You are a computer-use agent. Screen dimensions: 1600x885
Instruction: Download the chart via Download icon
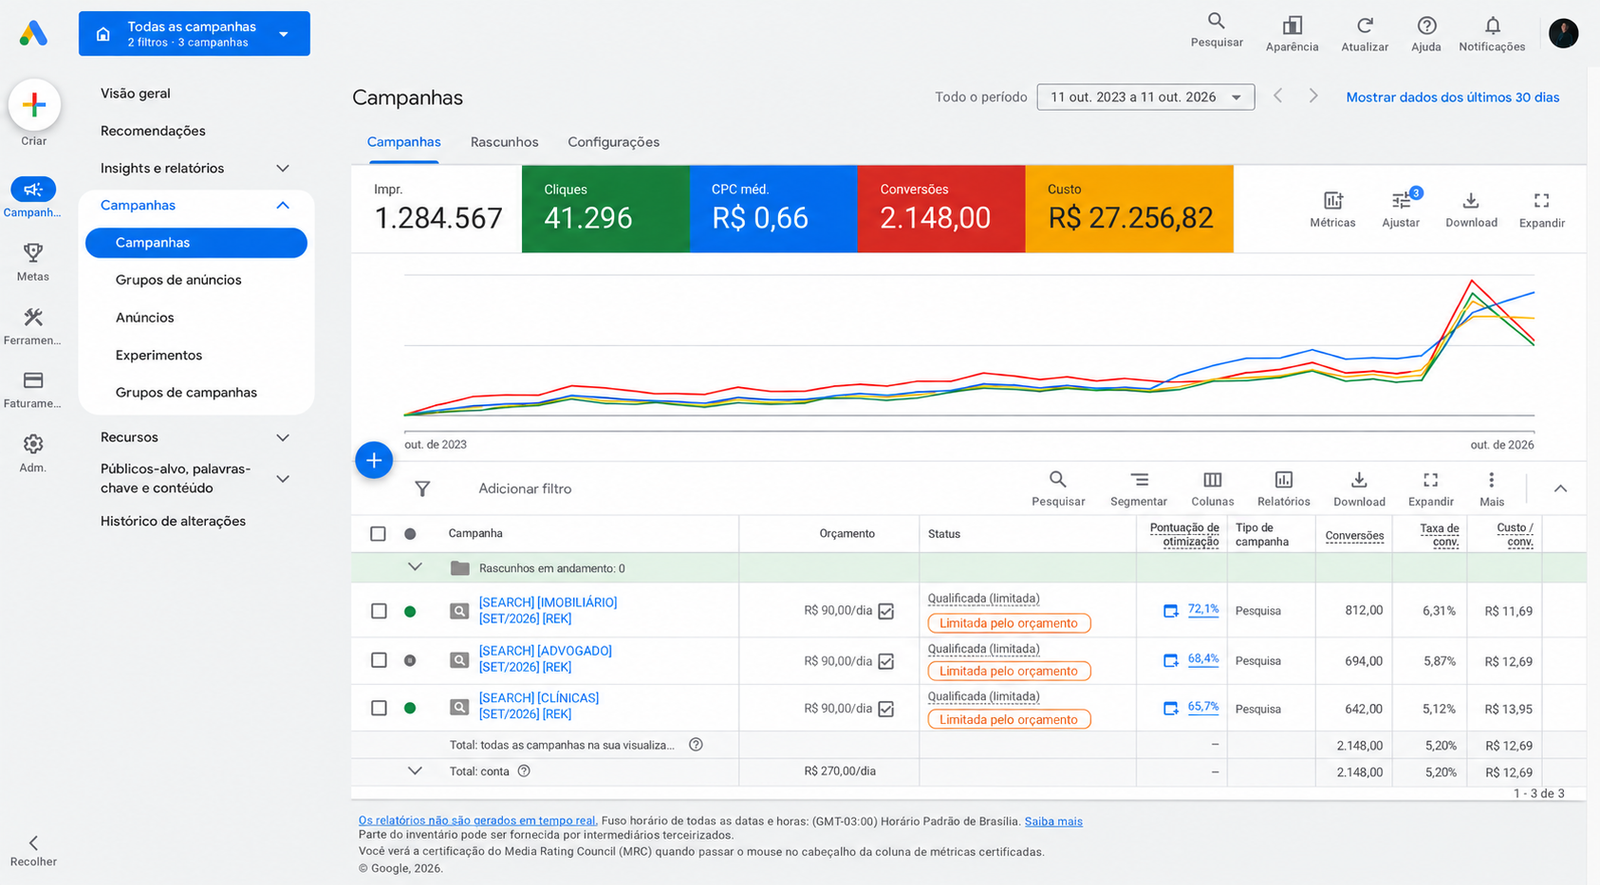(x=1471, y=200)
